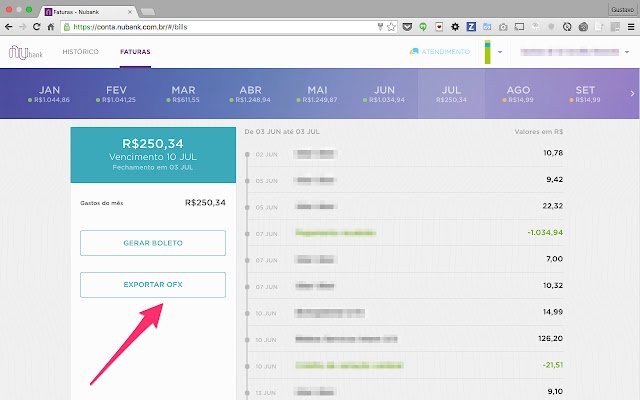This screenshot has width=640, height=400.
Task: Select the FEV bill month
Action: pyautogui.click(x=116, y=94)
